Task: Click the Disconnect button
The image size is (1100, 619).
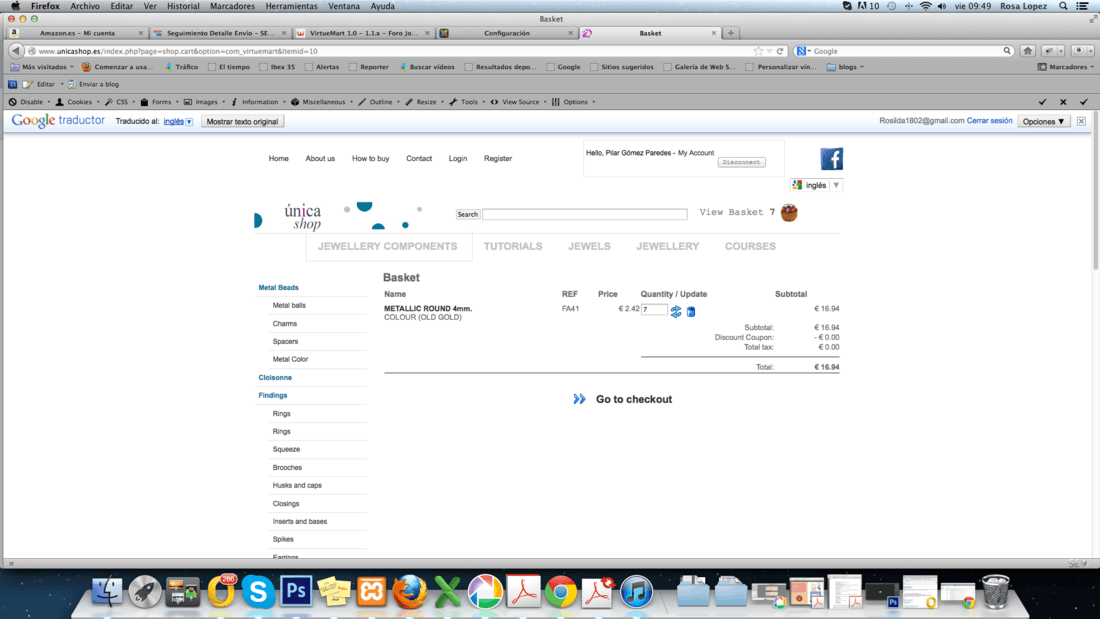Action: point(742,162)
